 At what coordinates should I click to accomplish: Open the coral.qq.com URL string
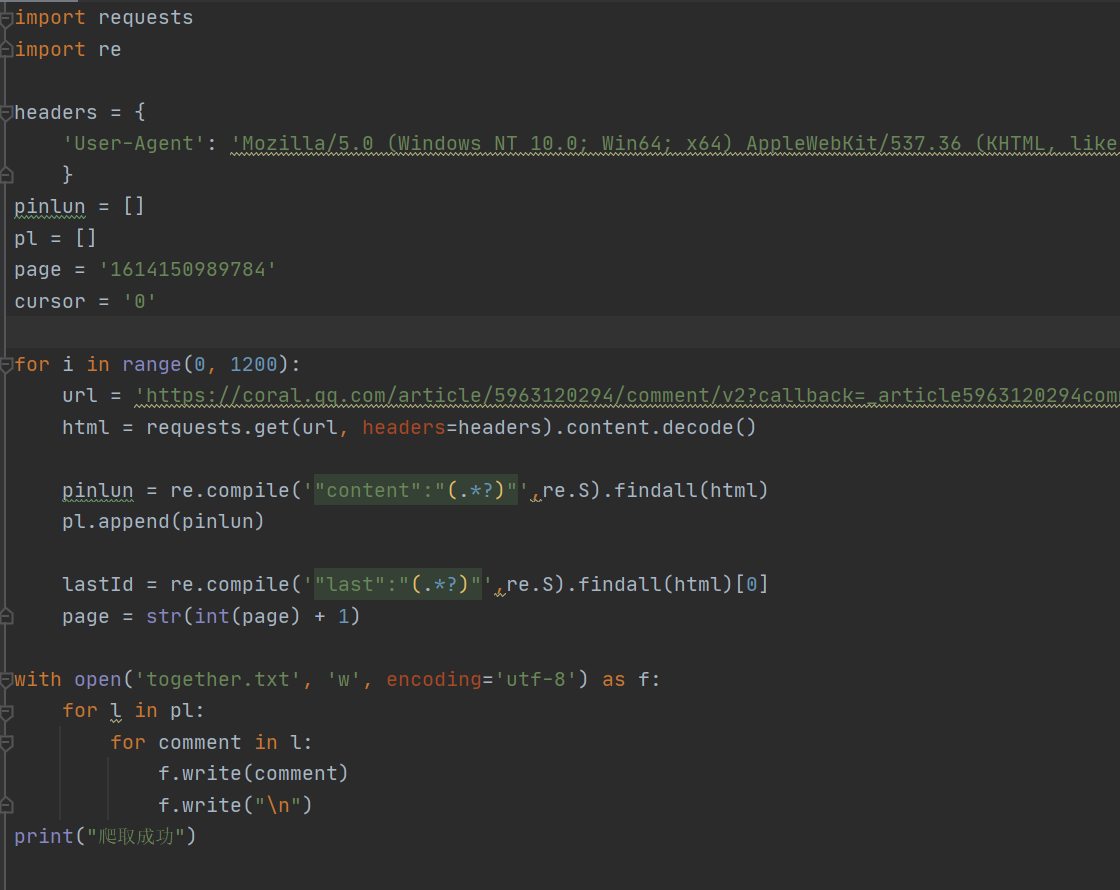tap(626, 396)
